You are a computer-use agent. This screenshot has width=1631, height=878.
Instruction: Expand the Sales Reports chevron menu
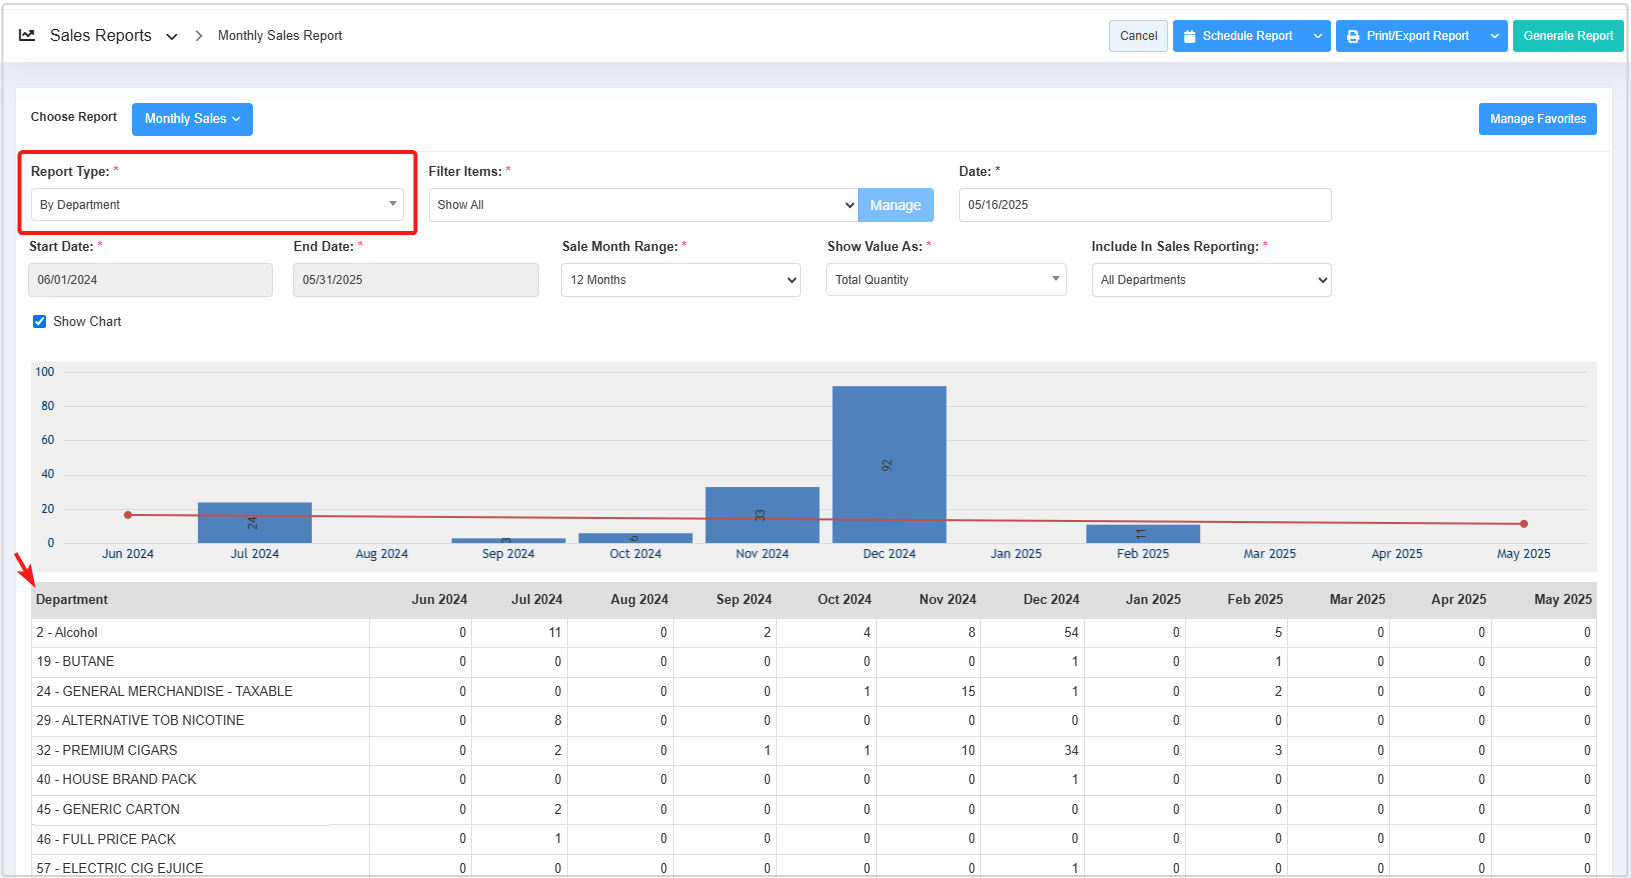coord(172,37)
